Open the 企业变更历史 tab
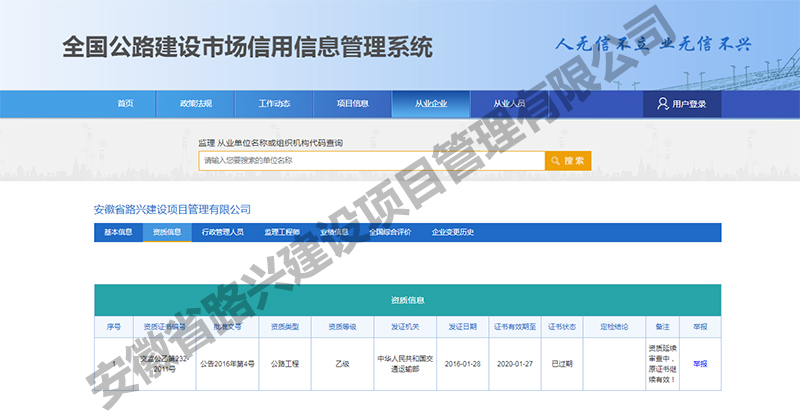The image size is (800, 414). pos(452,232)
